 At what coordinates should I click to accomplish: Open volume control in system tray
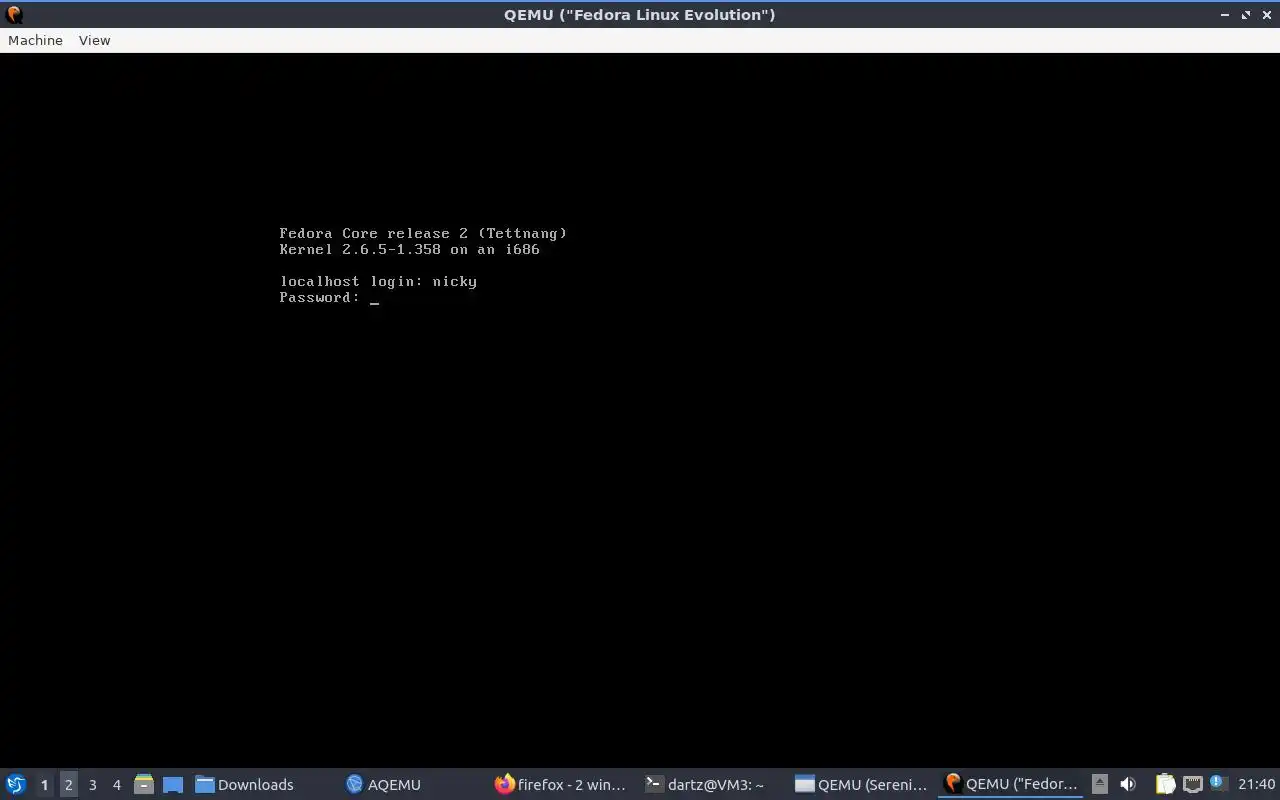click(x=1128, y=784)
